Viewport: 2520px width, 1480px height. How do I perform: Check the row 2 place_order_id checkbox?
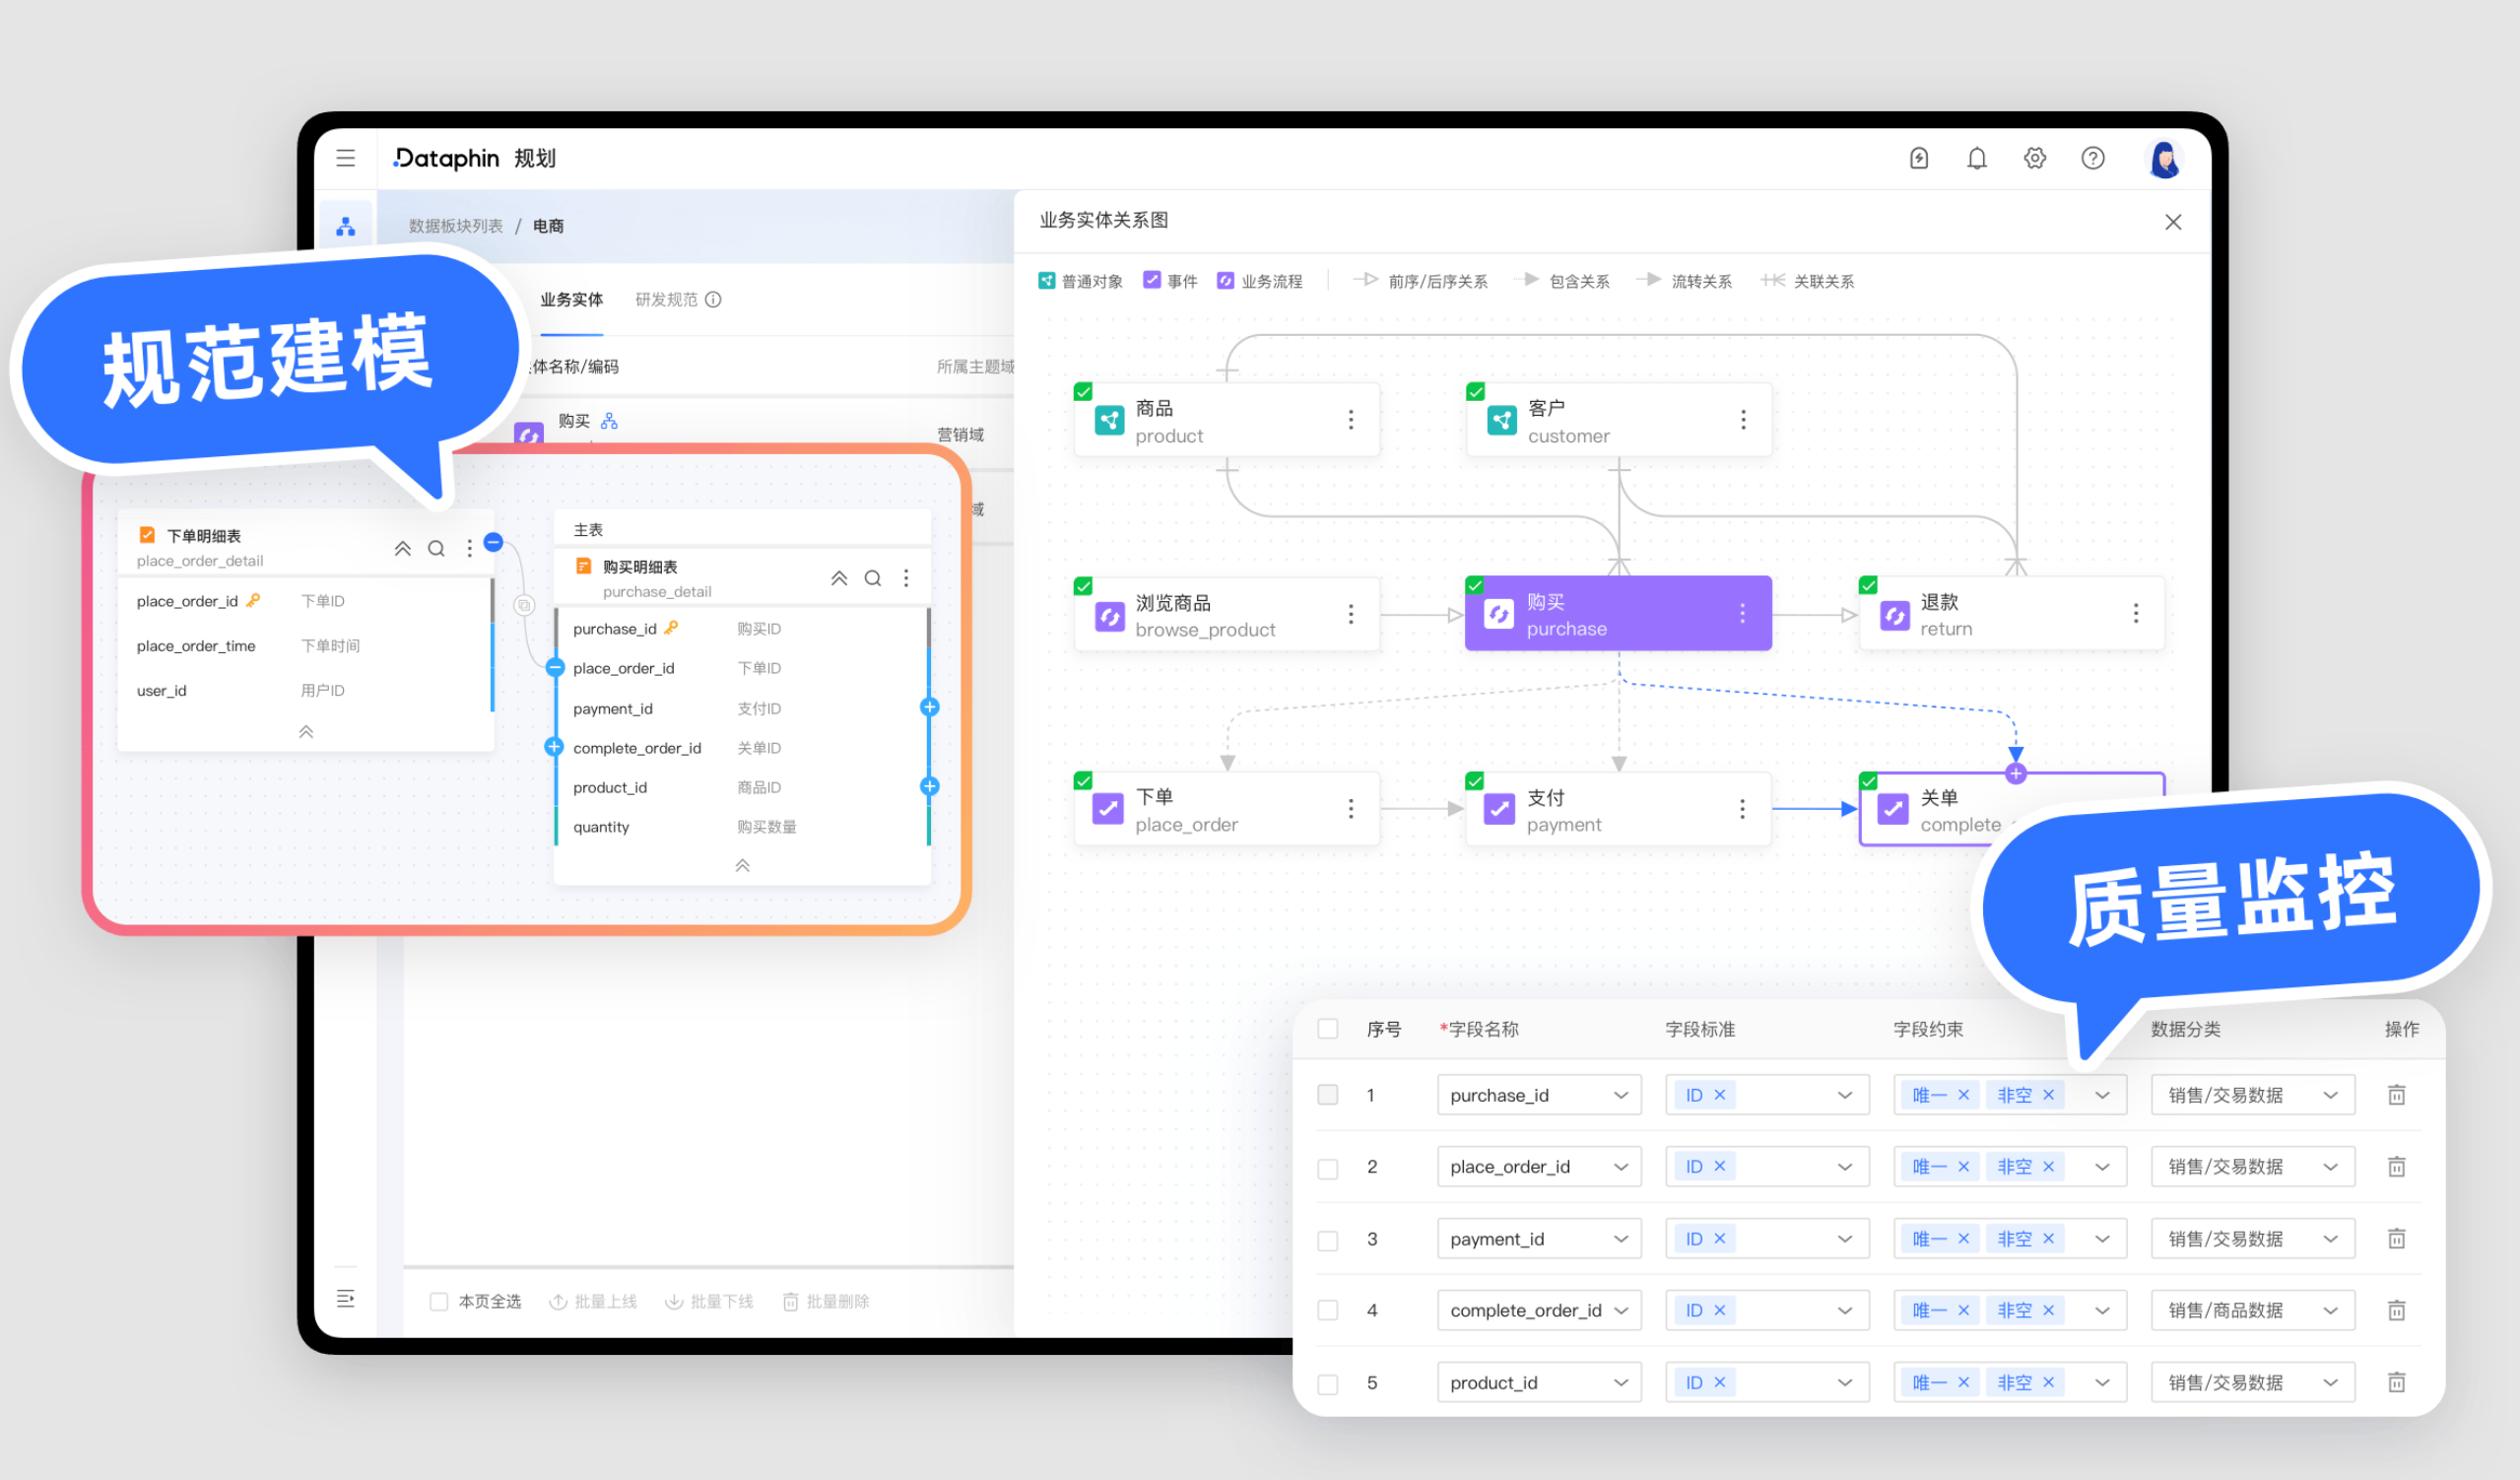[x=1327, y=1168]
